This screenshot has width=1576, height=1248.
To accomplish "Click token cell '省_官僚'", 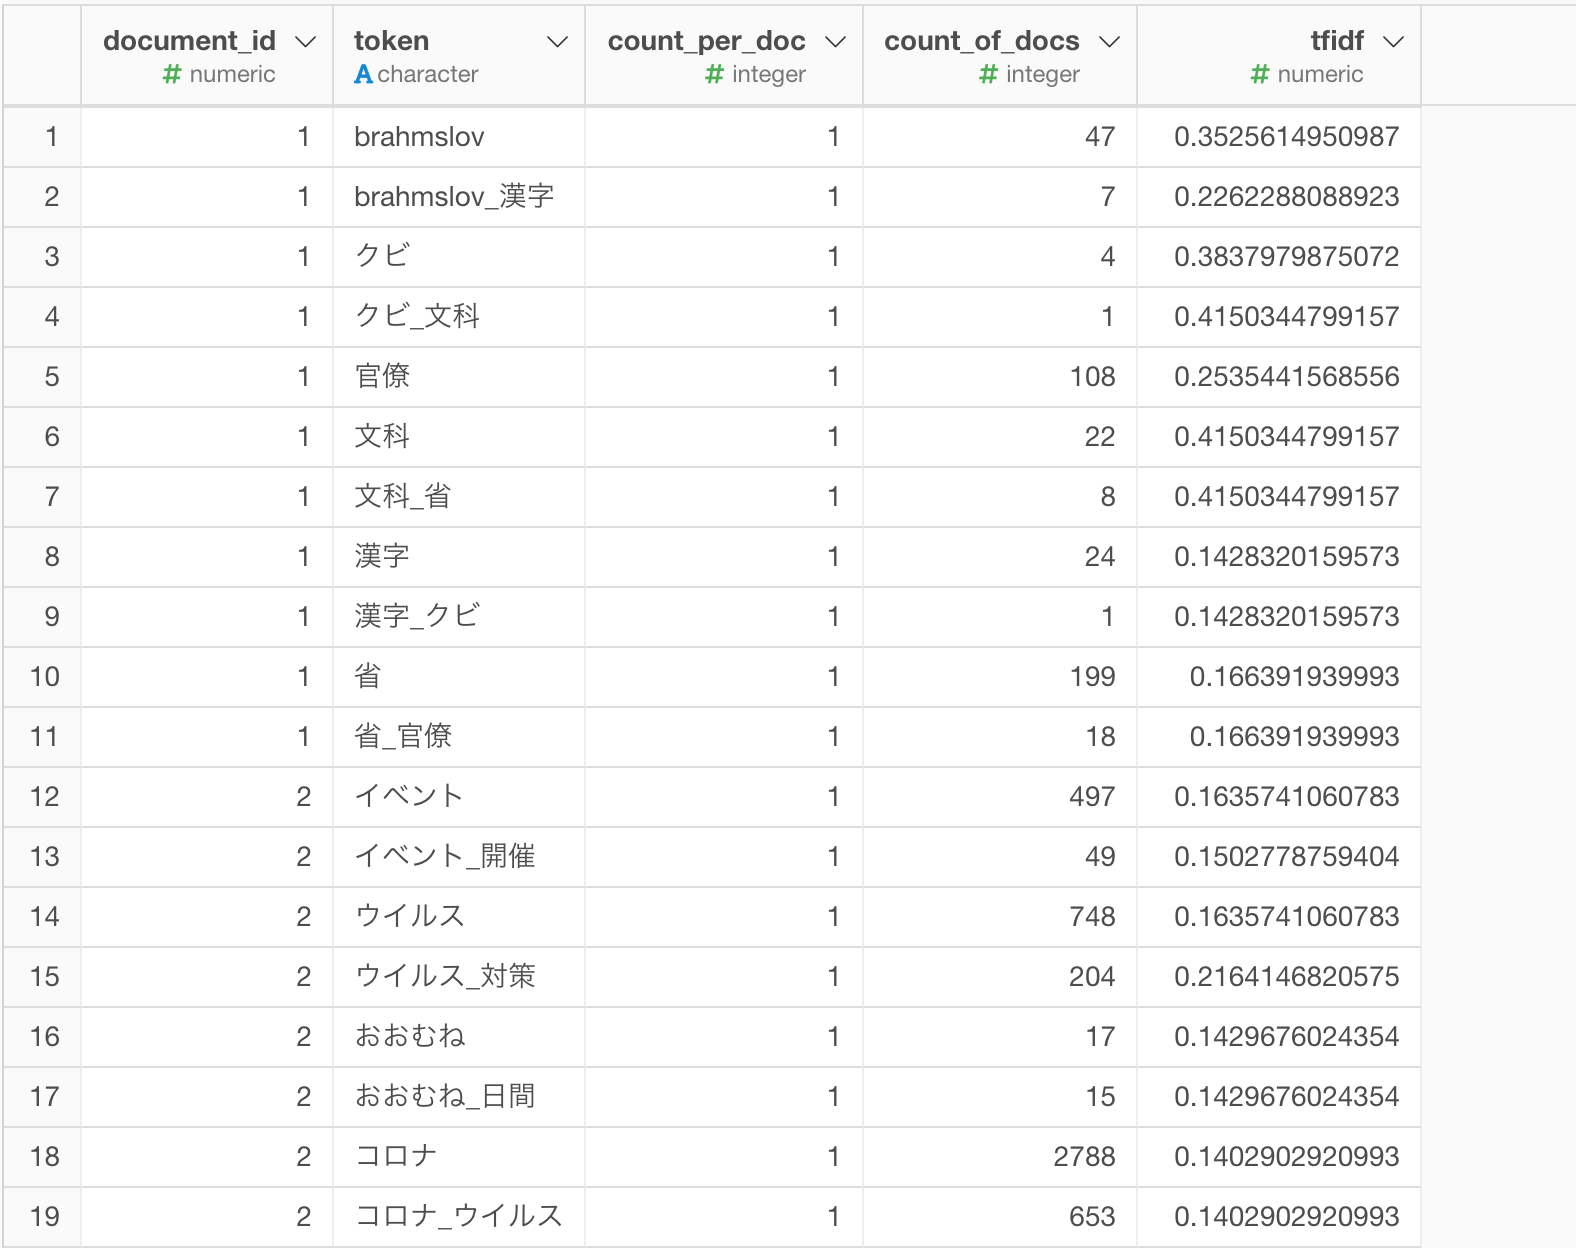I will tap(459, 737).
